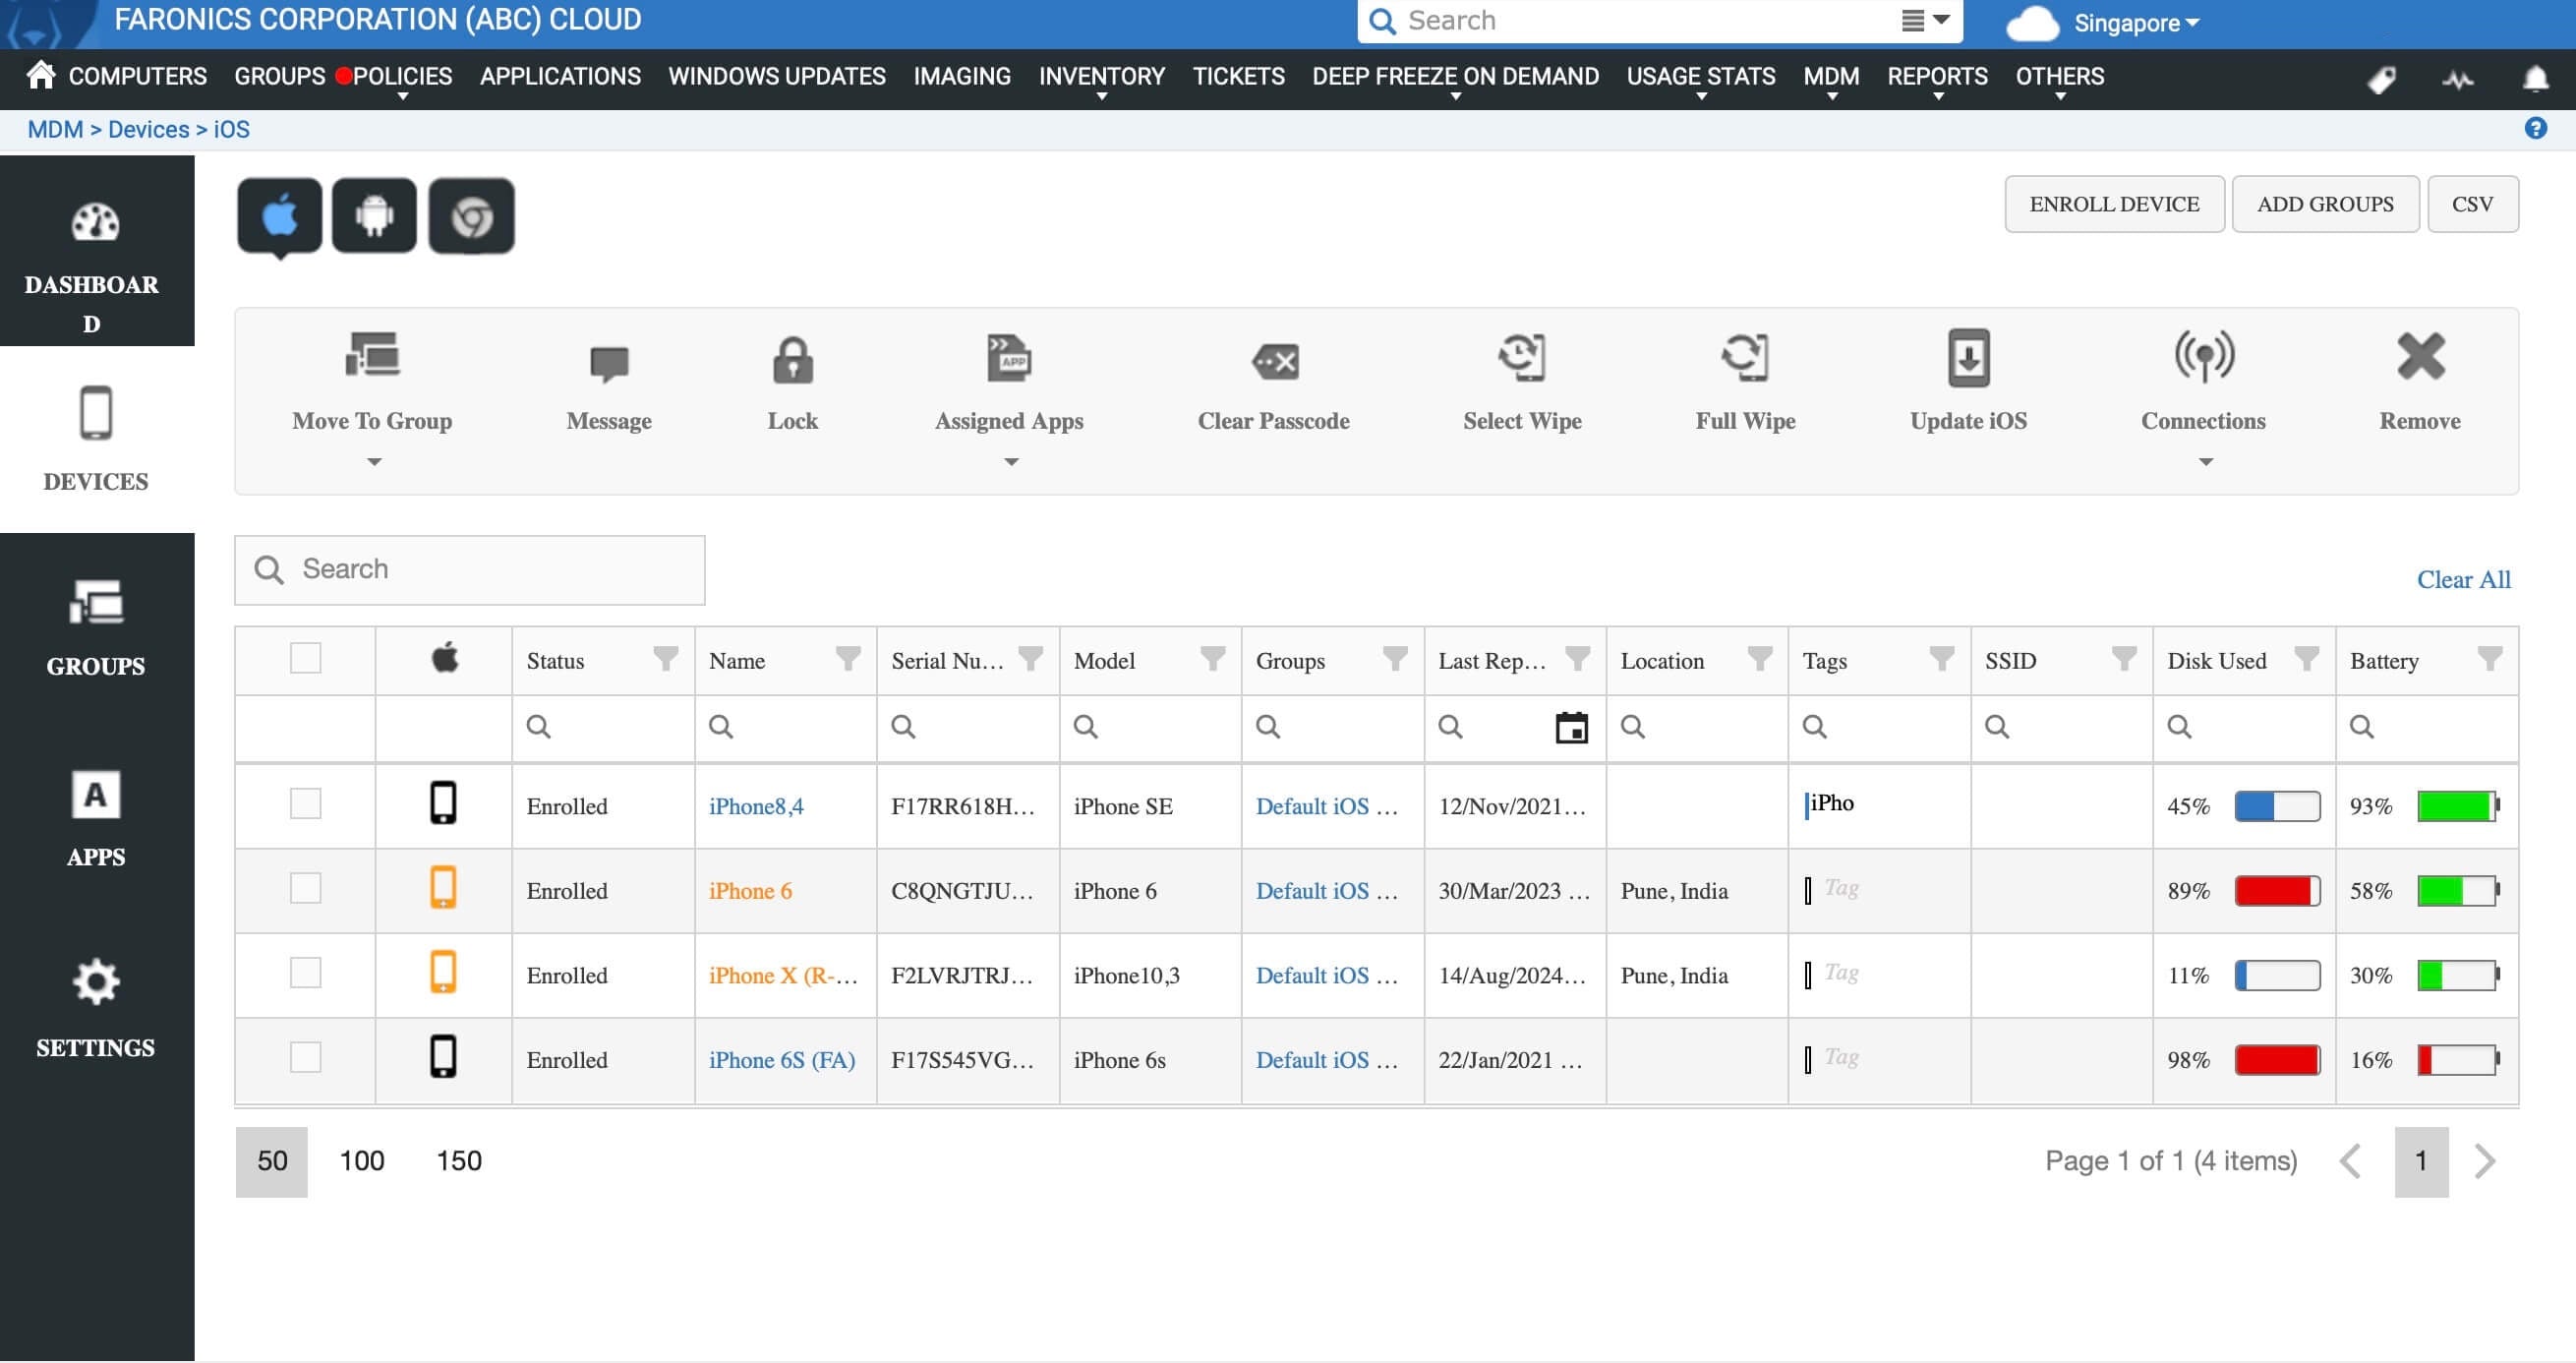Viewport: 2576px width, 1363px height.
Task: Click the device list Search field
Action: point(470,570)
